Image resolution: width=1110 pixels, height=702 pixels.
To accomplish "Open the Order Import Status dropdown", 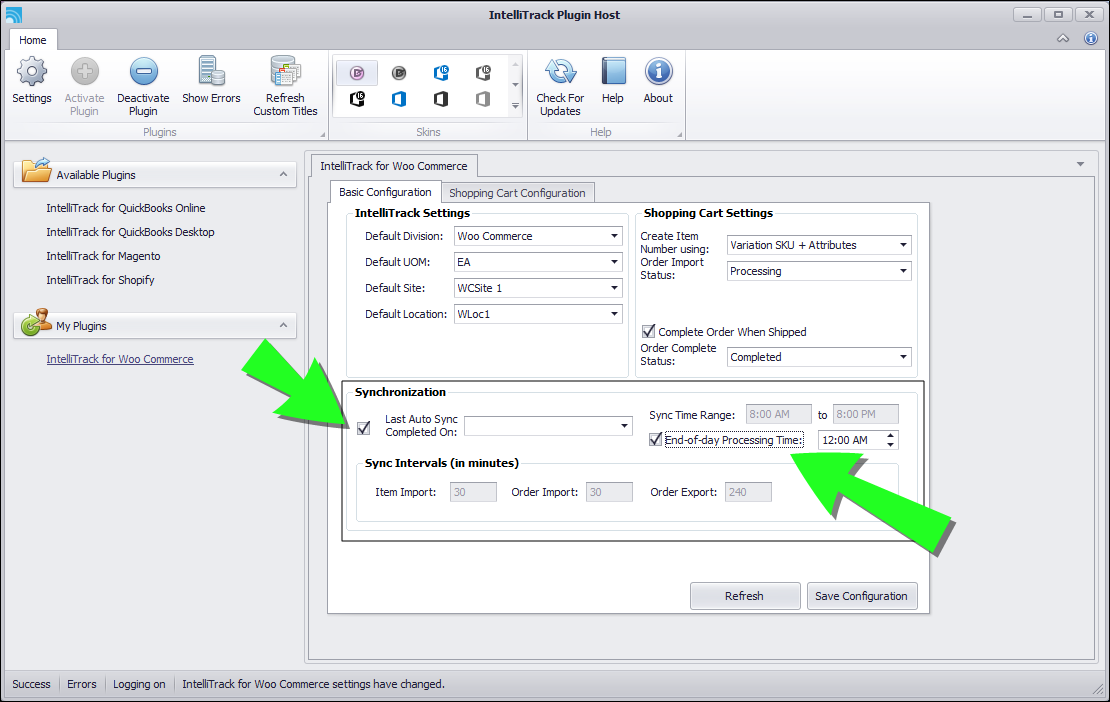I will coord(903,271).
